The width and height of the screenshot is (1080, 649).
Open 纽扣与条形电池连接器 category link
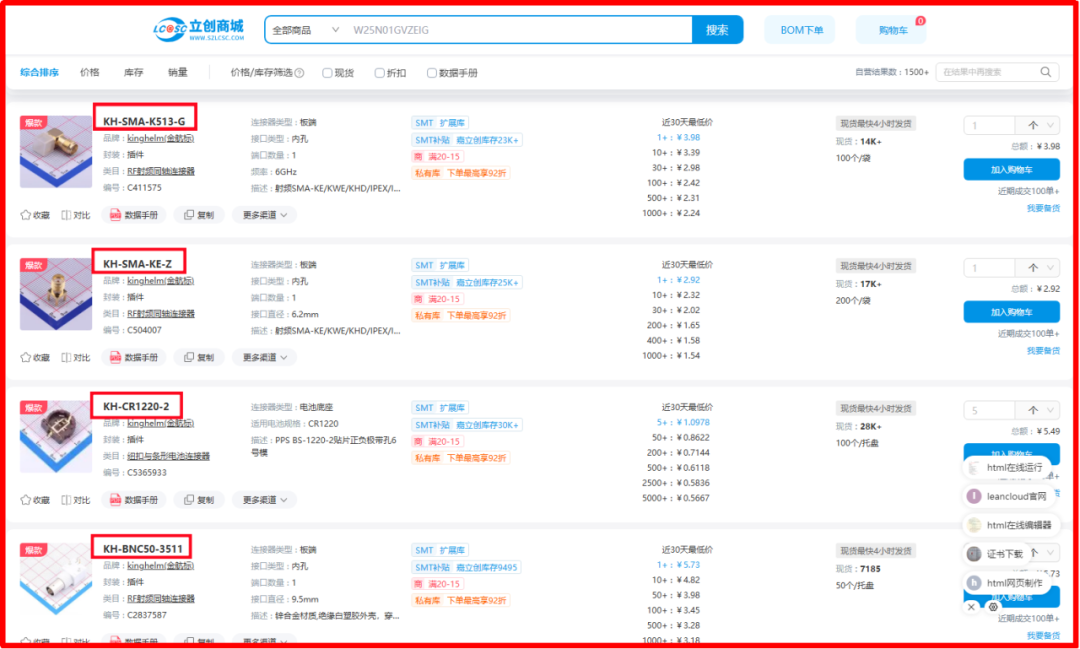tap(169, 456)
